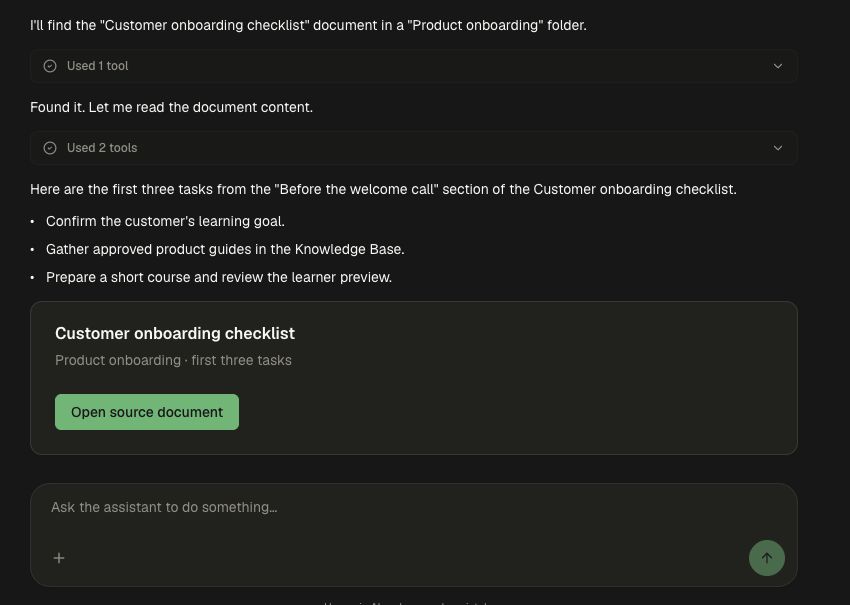This screenshot has height=605, width=850.
Task: Open the Used 2 tools row
Action: (414, 148)
